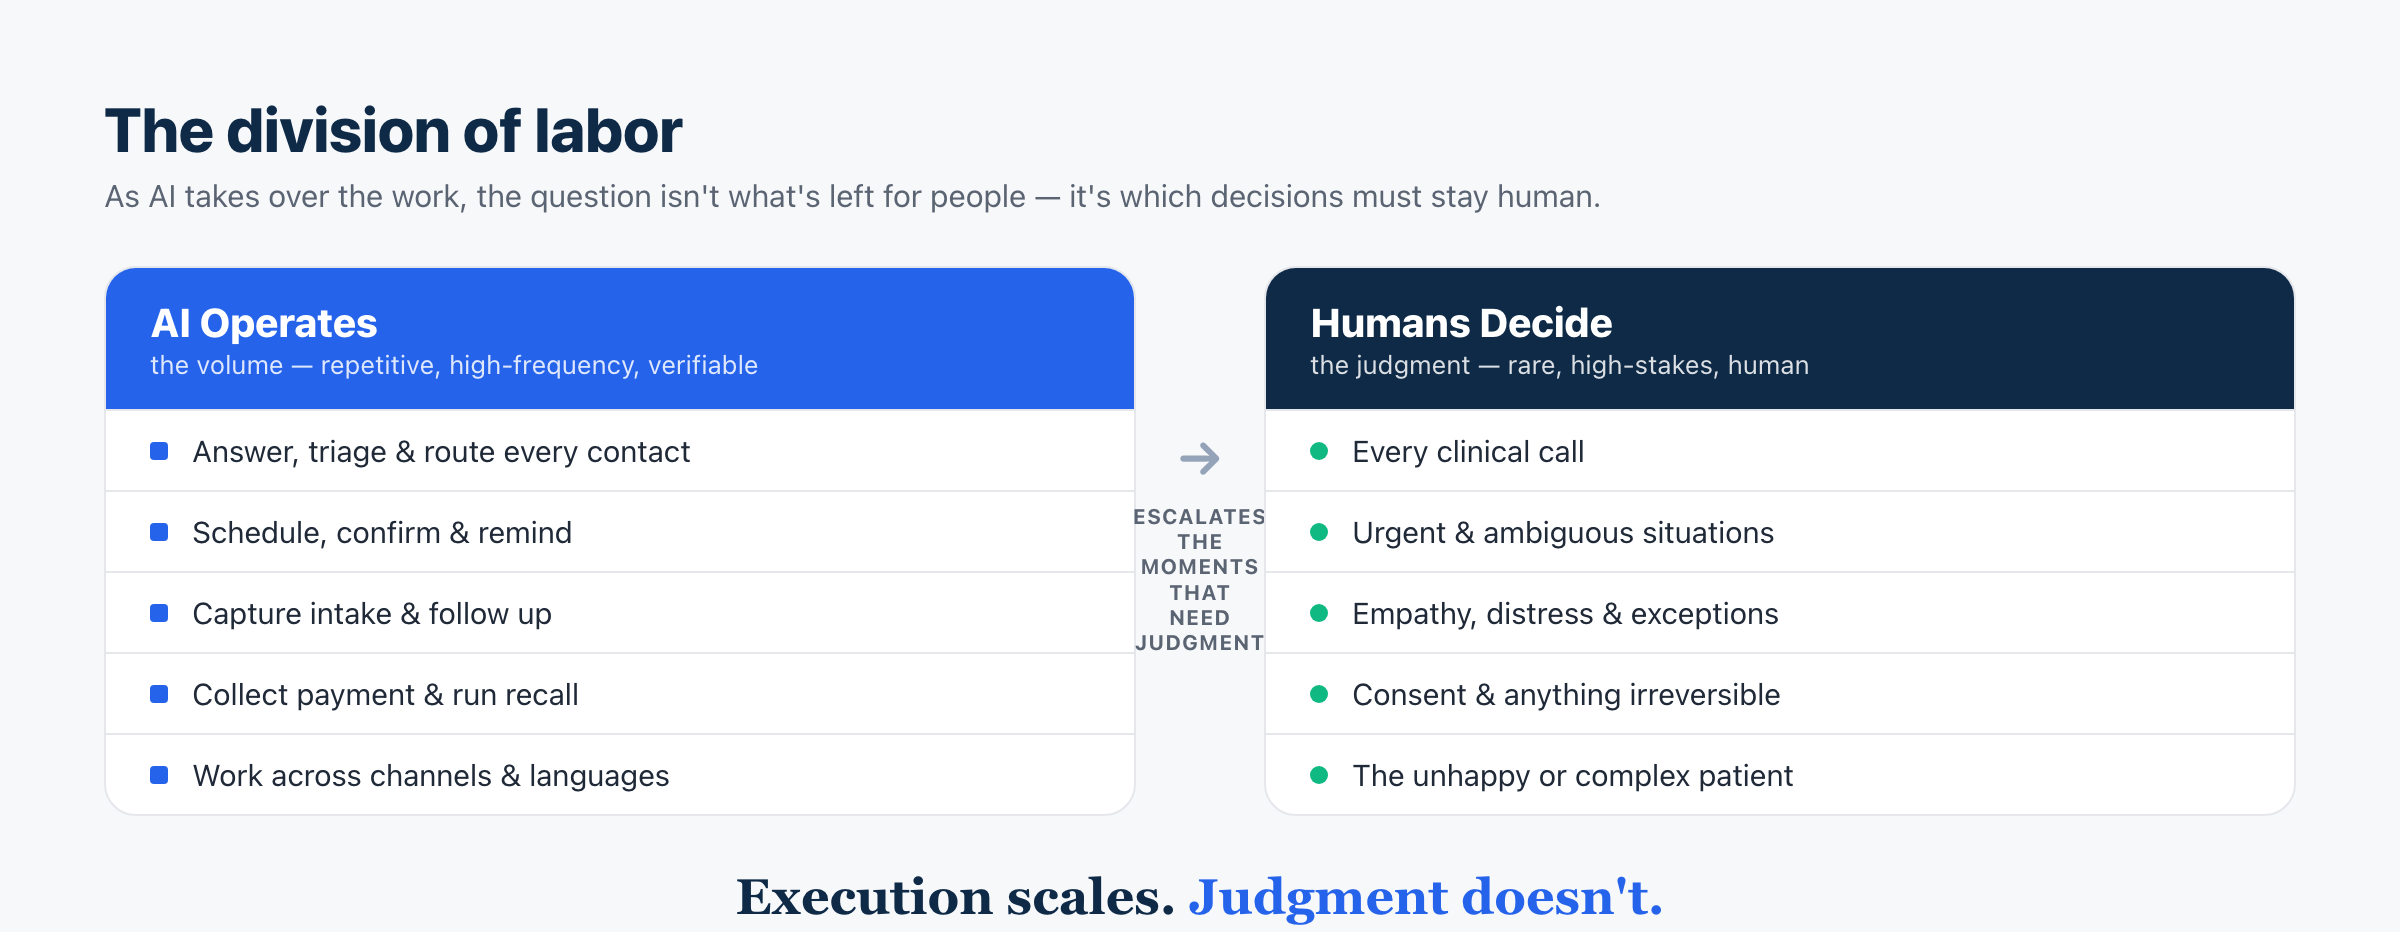Screen dimensions: 2400x932
Task: Click blue bullet beside Schedule, confirm & remind
Action: (159, 532)
